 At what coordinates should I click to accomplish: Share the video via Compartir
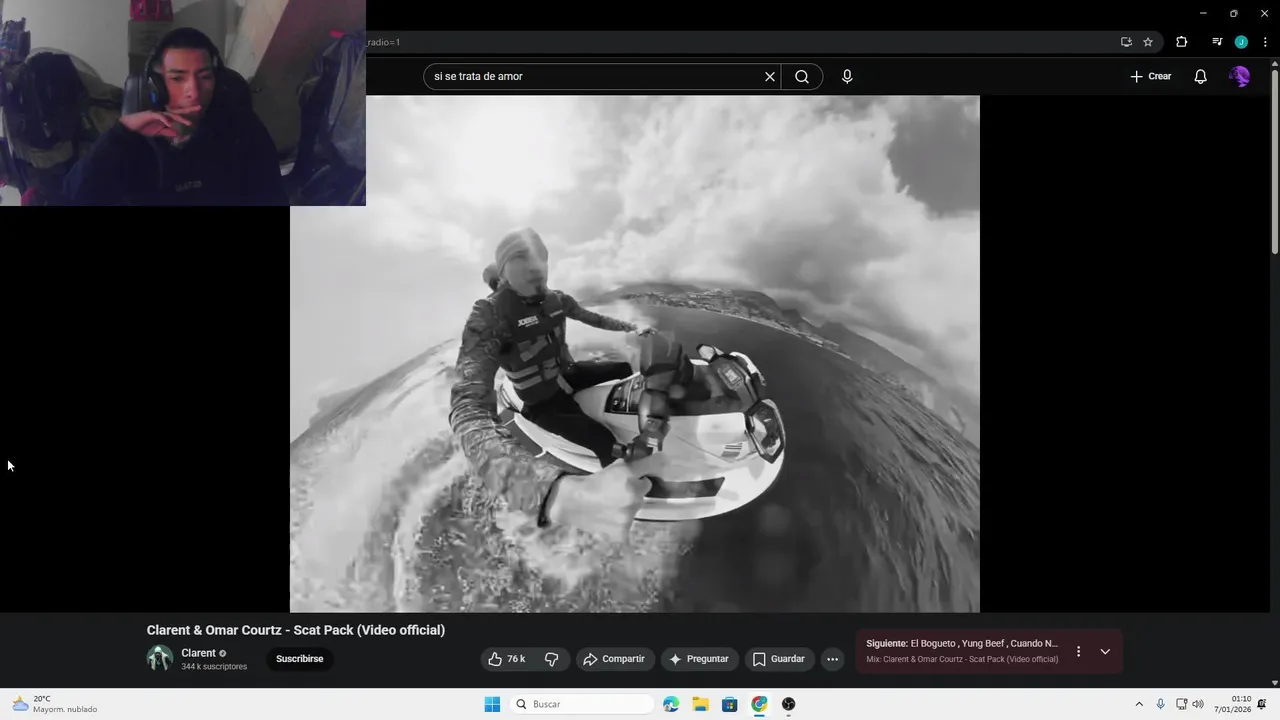(614, 659)
